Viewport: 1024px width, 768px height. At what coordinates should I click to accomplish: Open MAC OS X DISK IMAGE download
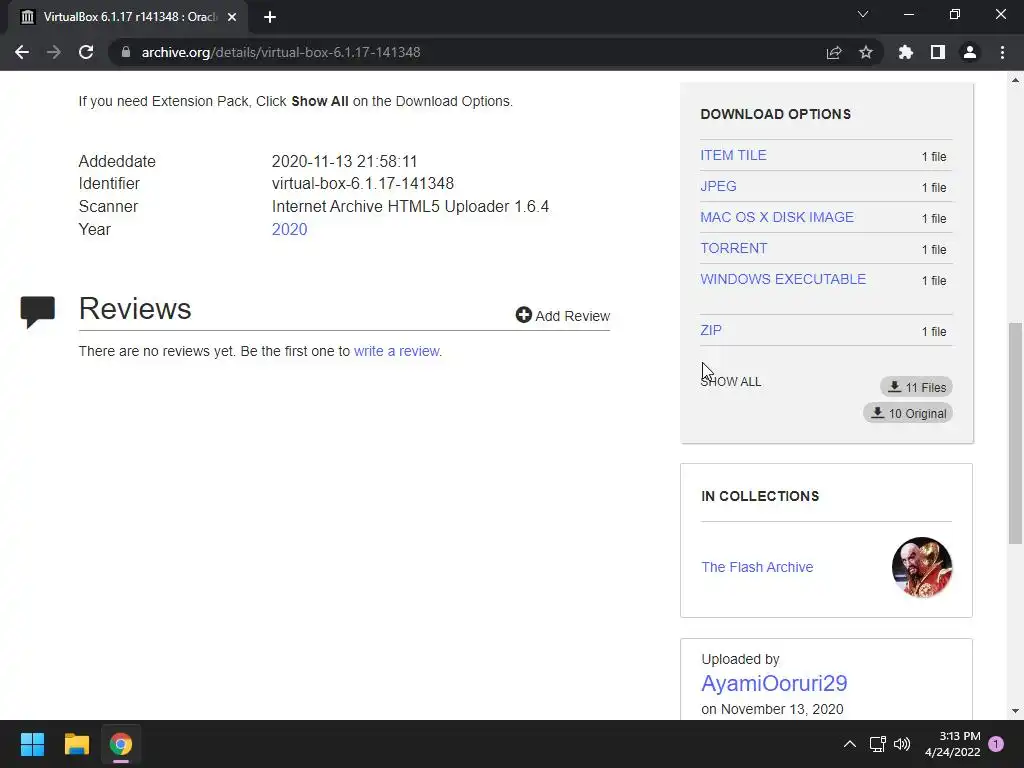[x=776, y=217]
